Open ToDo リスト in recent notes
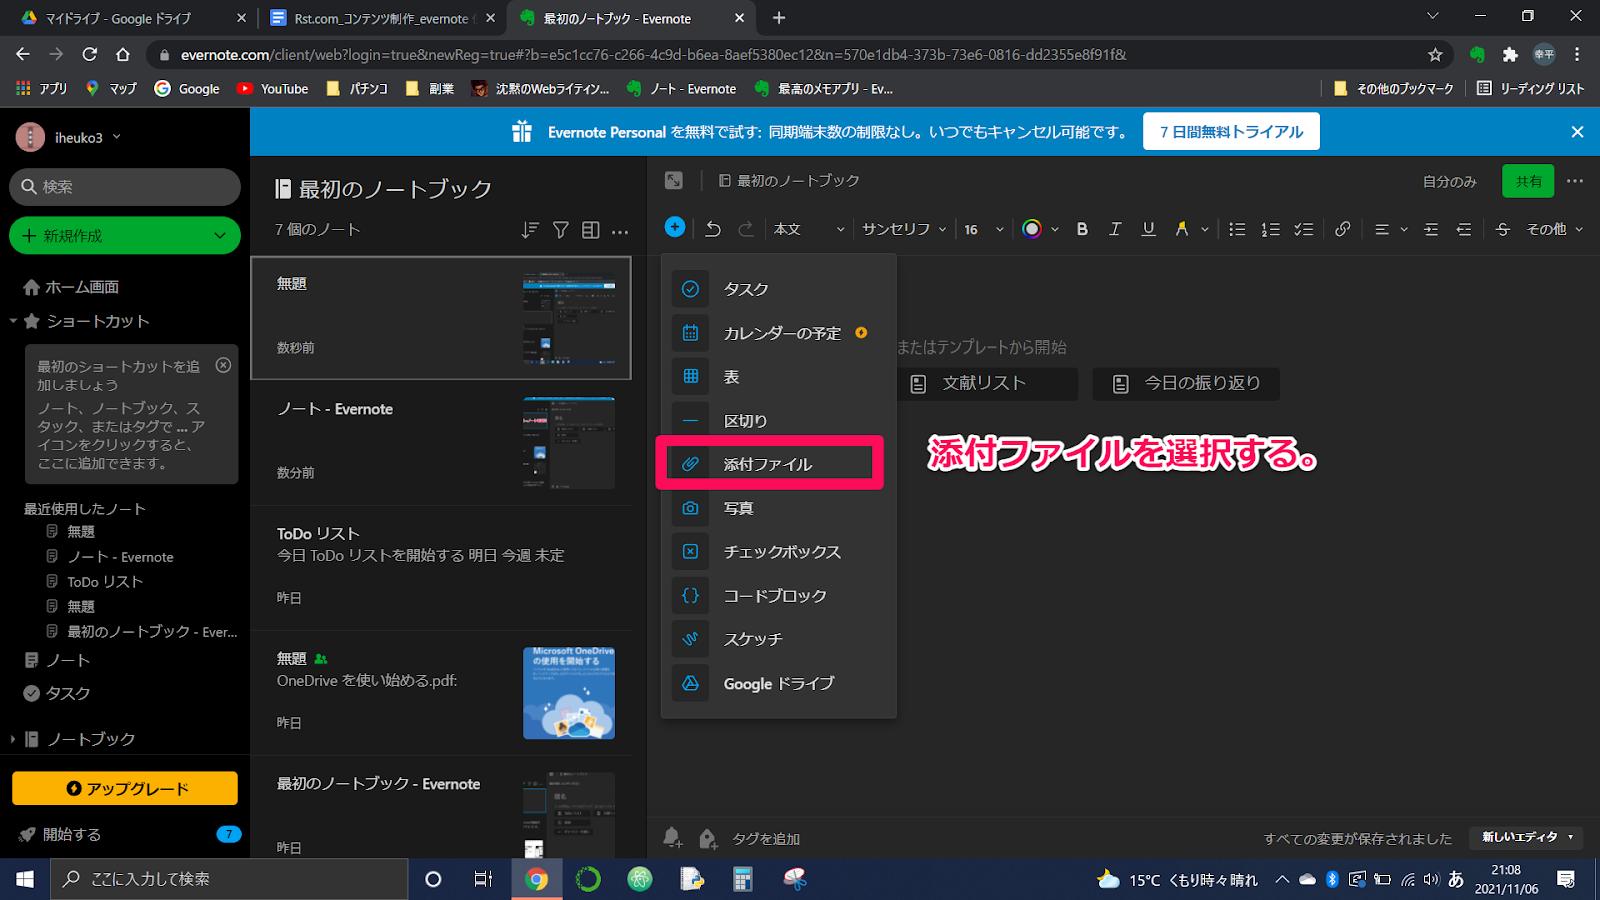The height and width of the screenshot is (900, 1600). tap(105, 581)
